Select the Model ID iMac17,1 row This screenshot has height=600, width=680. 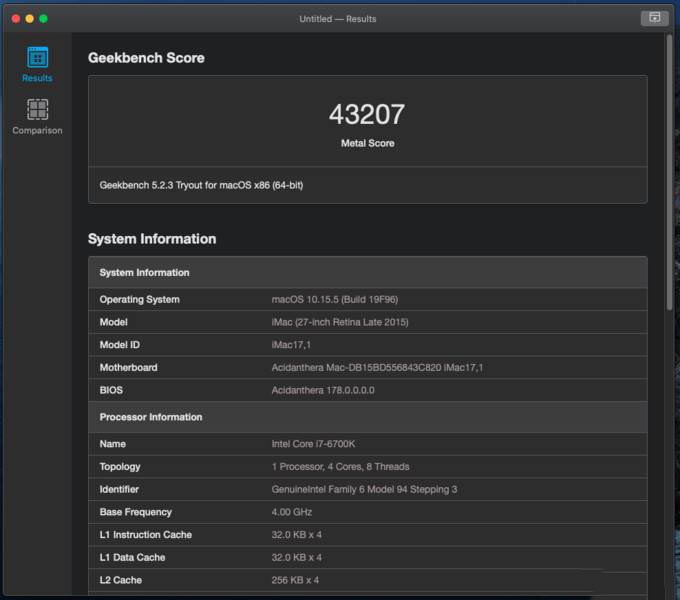click(368, 345)
